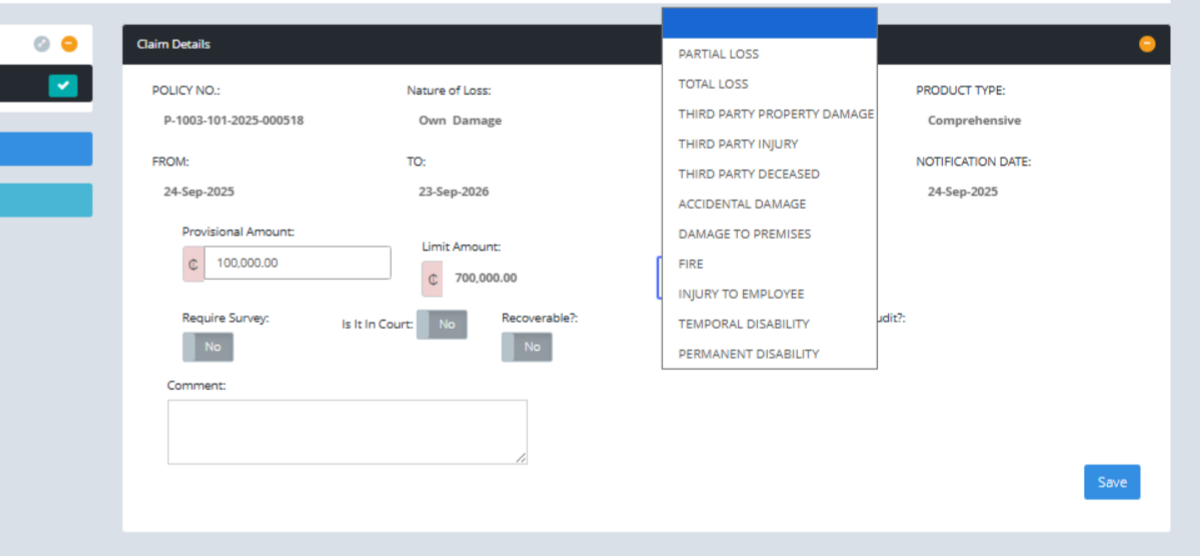Toggle the Recoverable switch
The height and width of the screenshot is (556, 1200).
pos(526,346)
